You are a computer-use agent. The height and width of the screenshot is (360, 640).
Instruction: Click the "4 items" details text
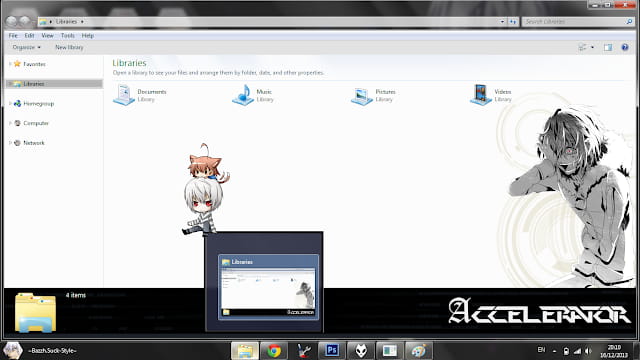click(x=76, y=295)
